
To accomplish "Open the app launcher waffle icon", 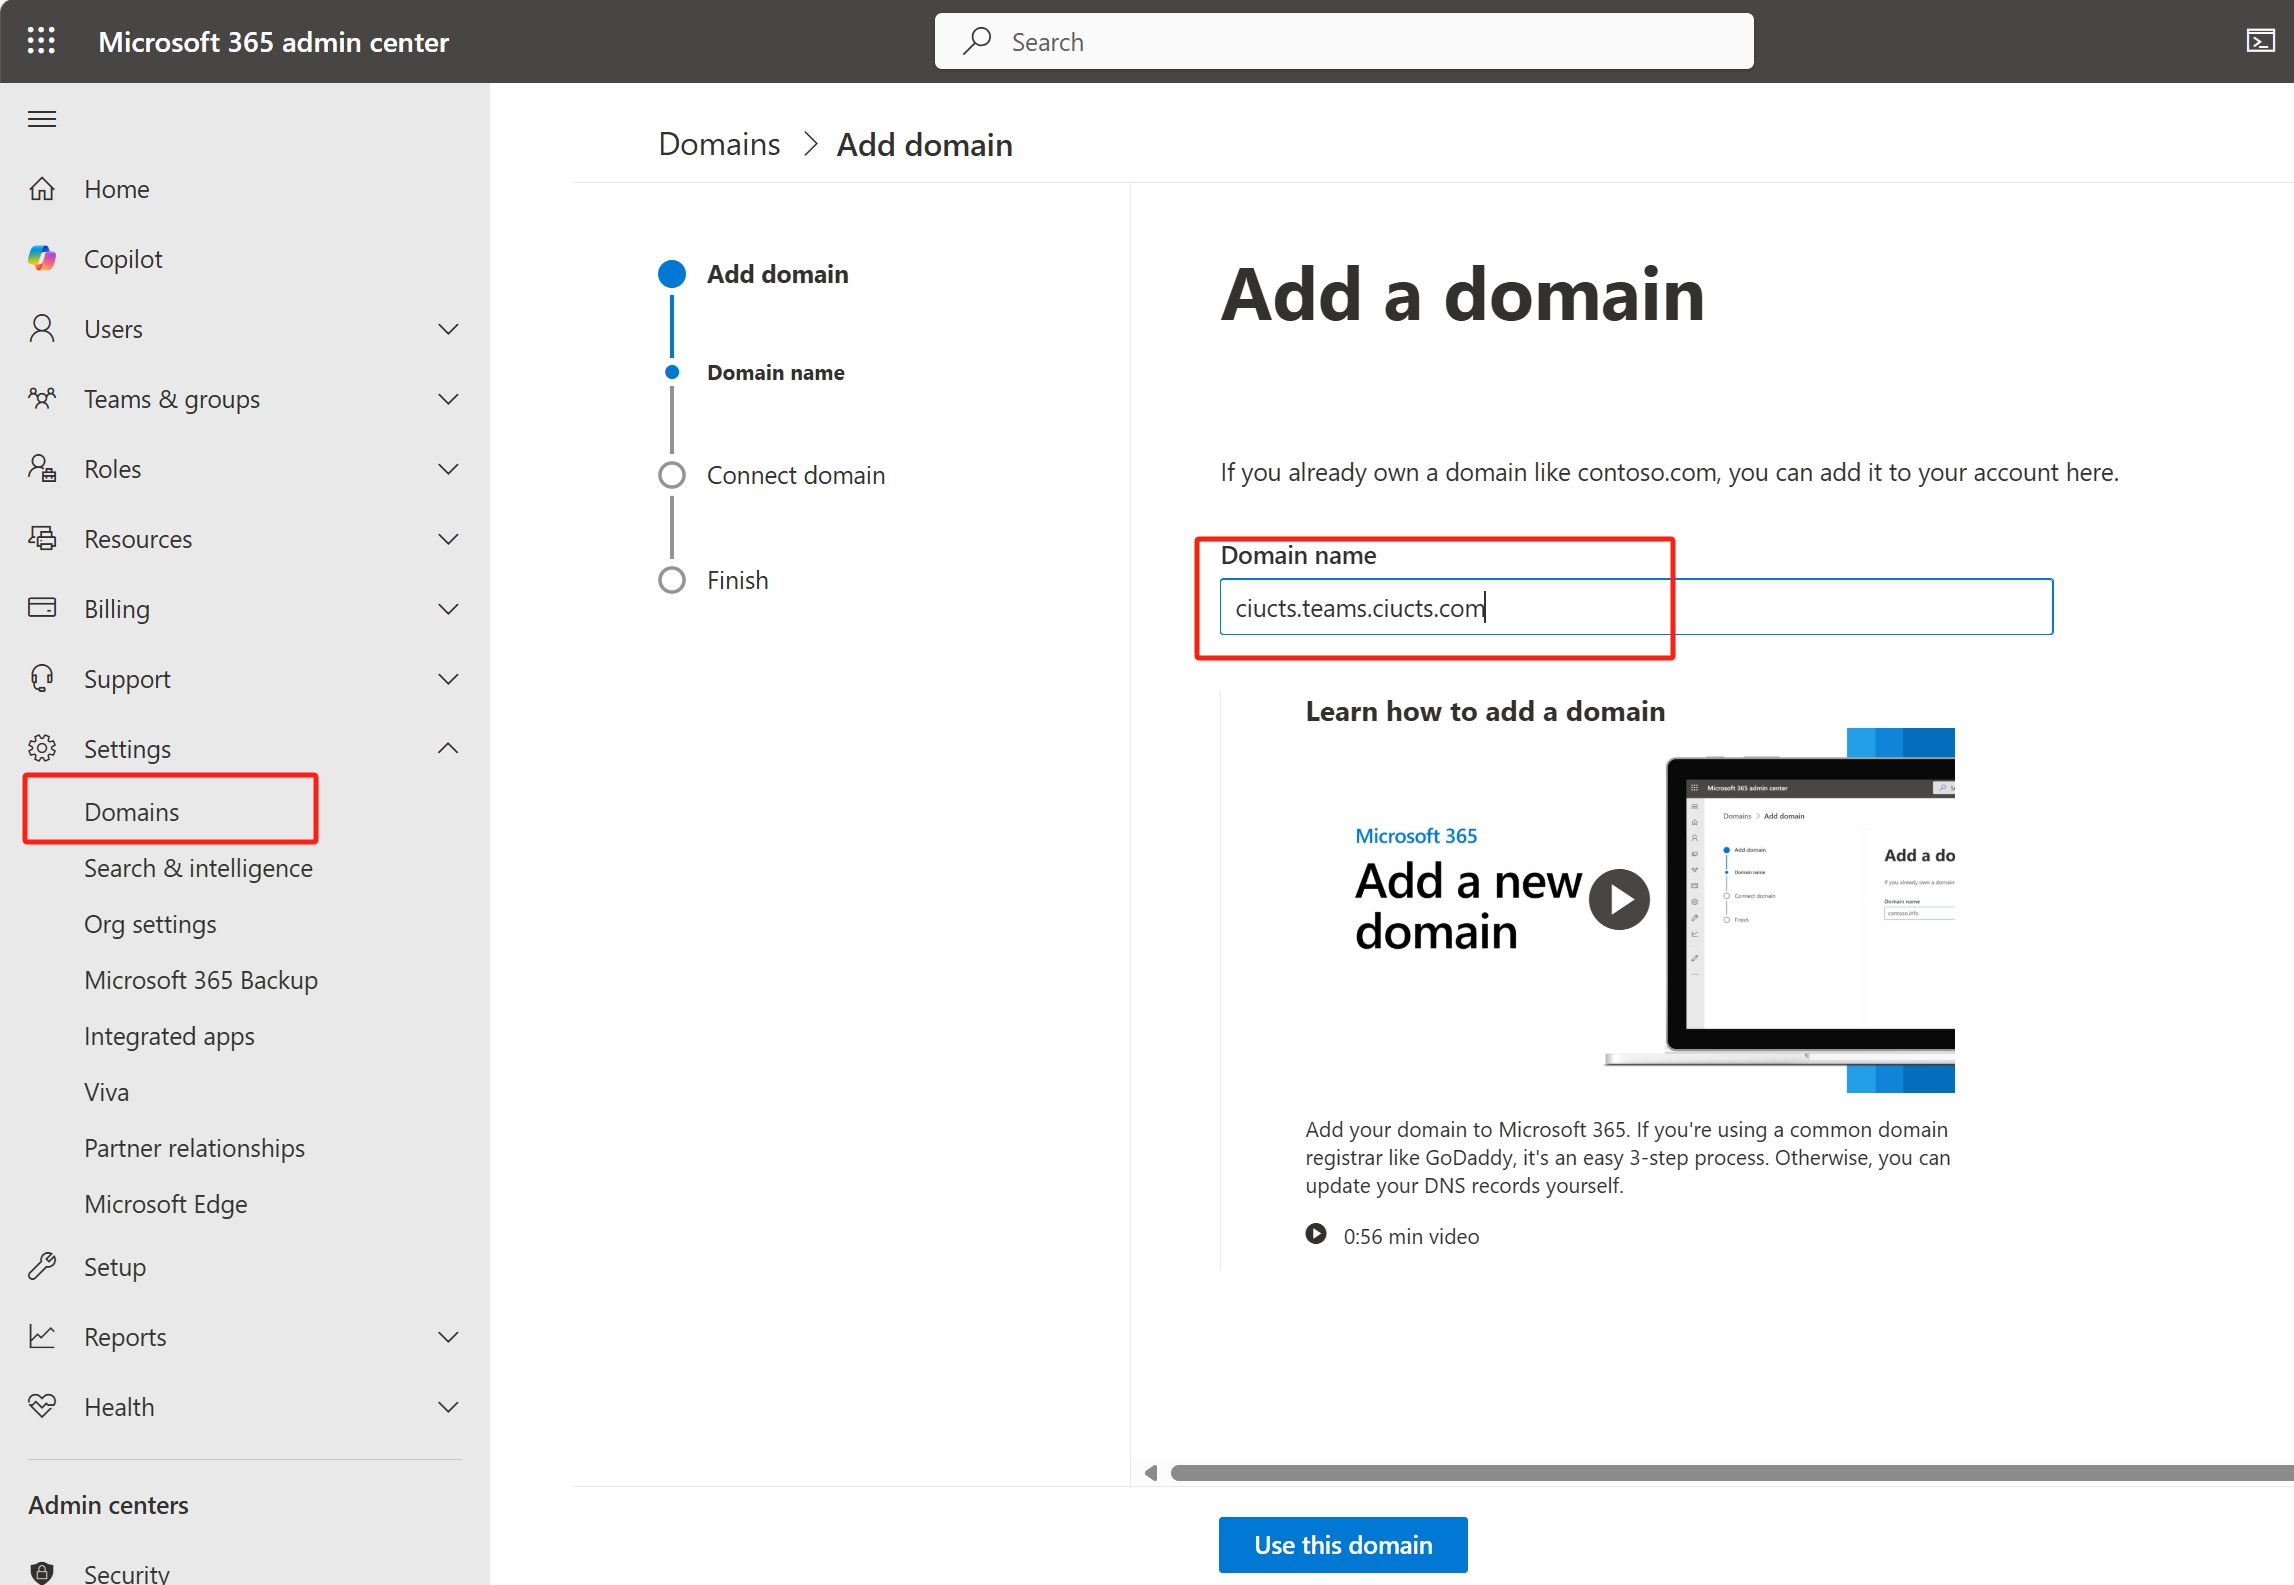I will click(x=41, y=41).
